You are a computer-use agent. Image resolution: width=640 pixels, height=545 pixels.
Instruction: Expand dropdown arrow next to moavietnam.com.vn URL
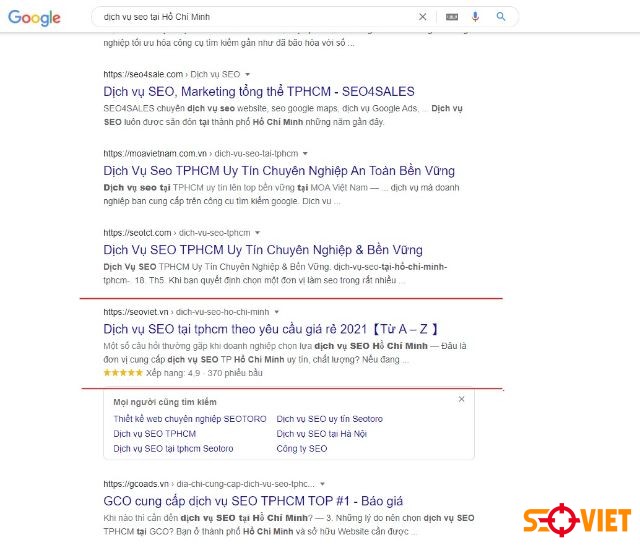305,153
